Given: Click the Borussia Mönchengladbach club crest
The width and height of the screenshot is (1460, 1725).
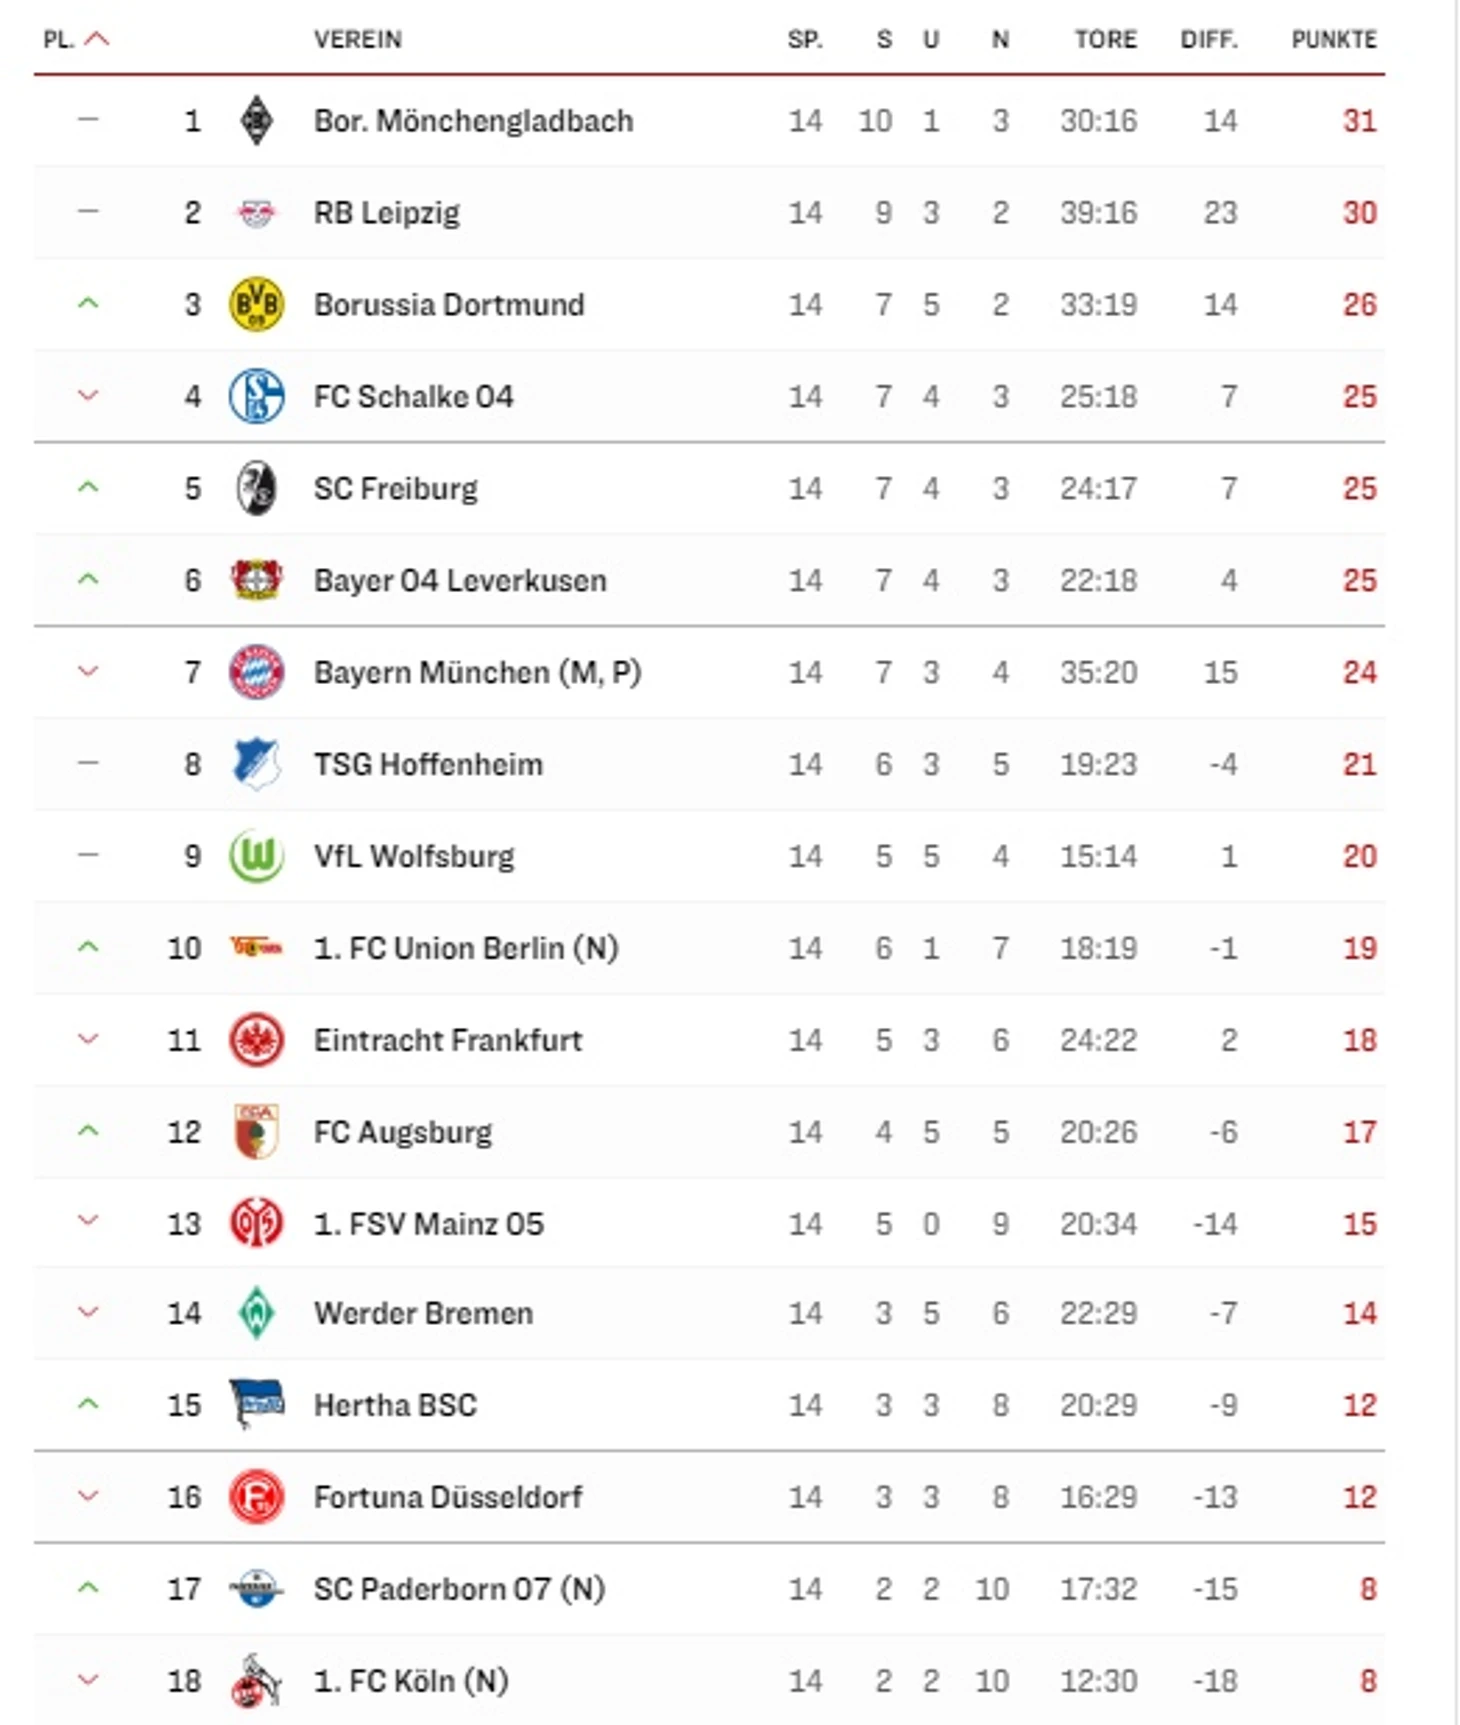Looking at the screenshot, I should (257, 120).
